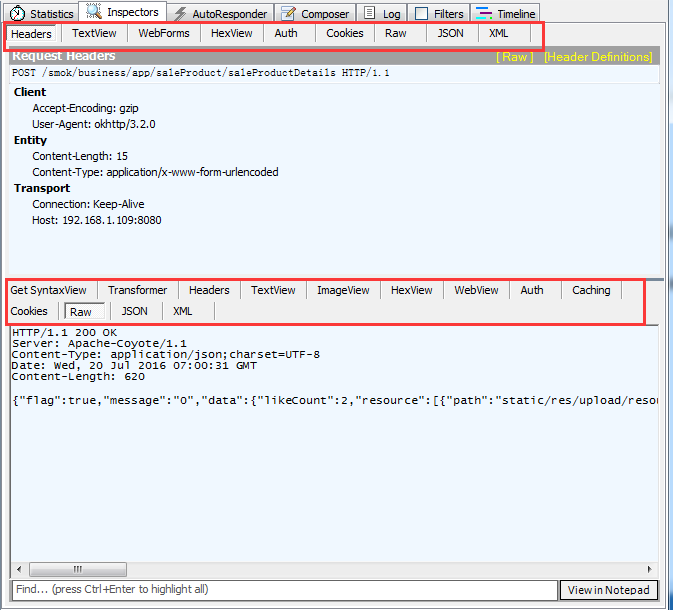Open the Composer tab
673x610 pixels.
(x=315, y=14)
